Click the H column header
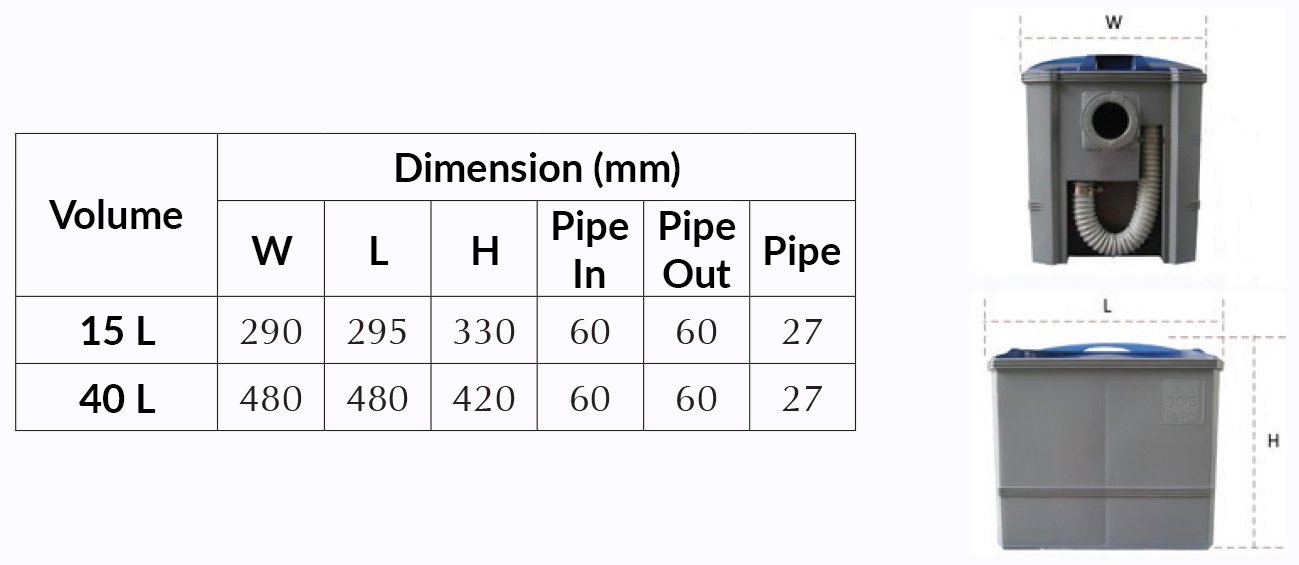 [484, 249]
